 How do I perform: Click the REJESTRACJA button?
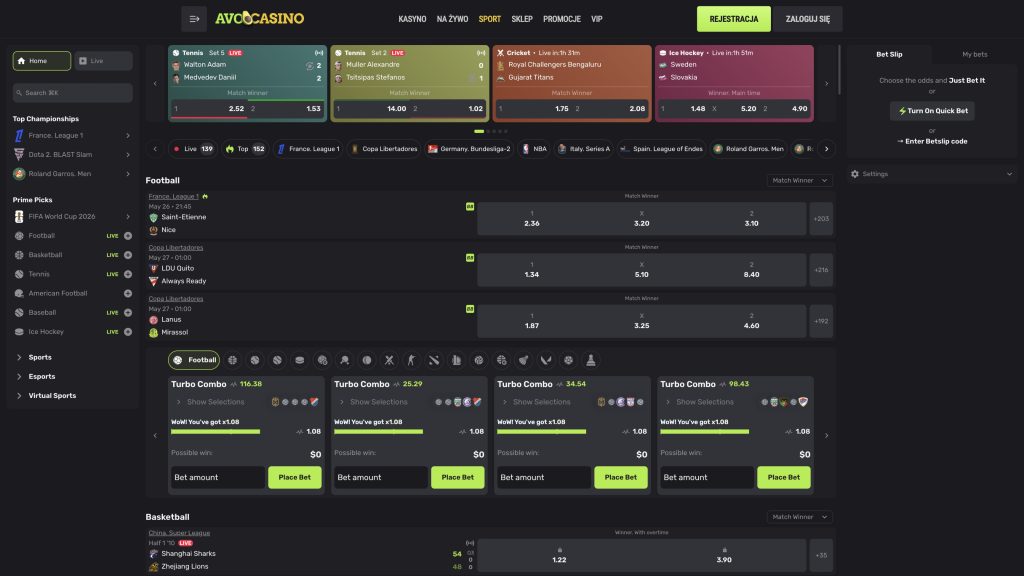[x=733, y=19]
